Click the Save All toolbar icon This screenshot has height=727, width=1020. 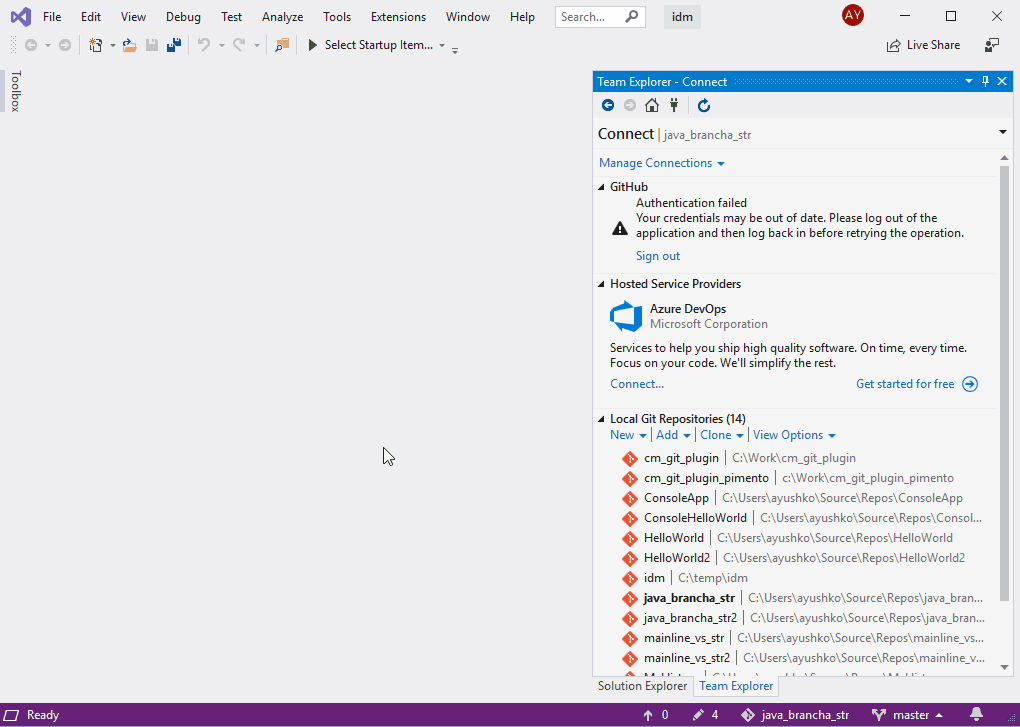pos(174,45)
